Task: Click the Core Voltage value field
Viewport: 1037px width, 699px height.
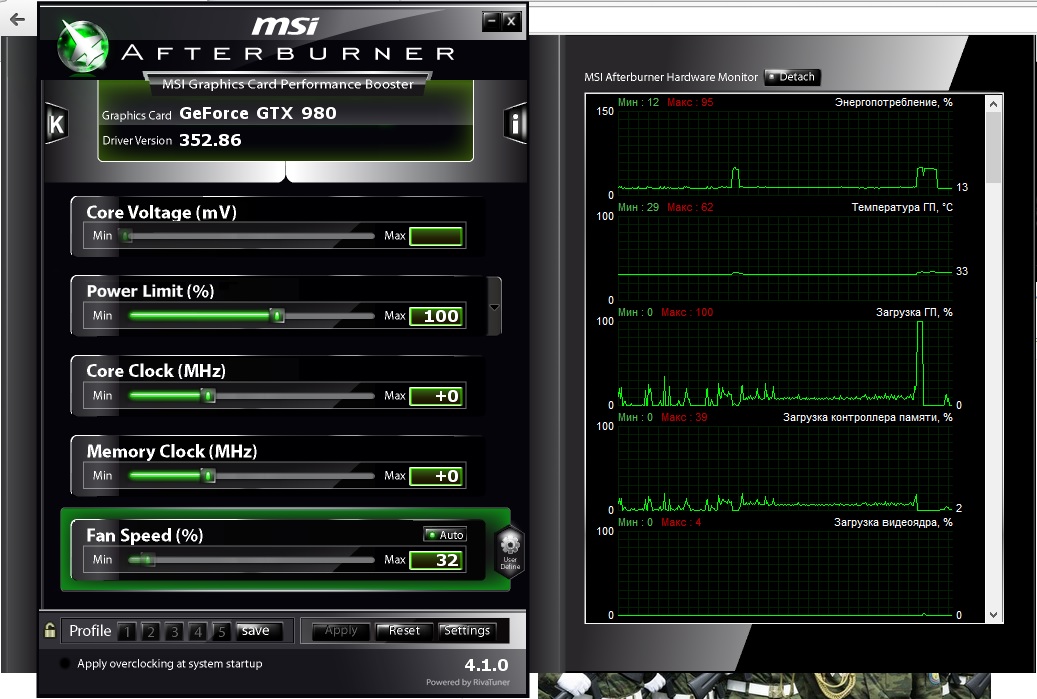Action: click(x=436, y=236)
